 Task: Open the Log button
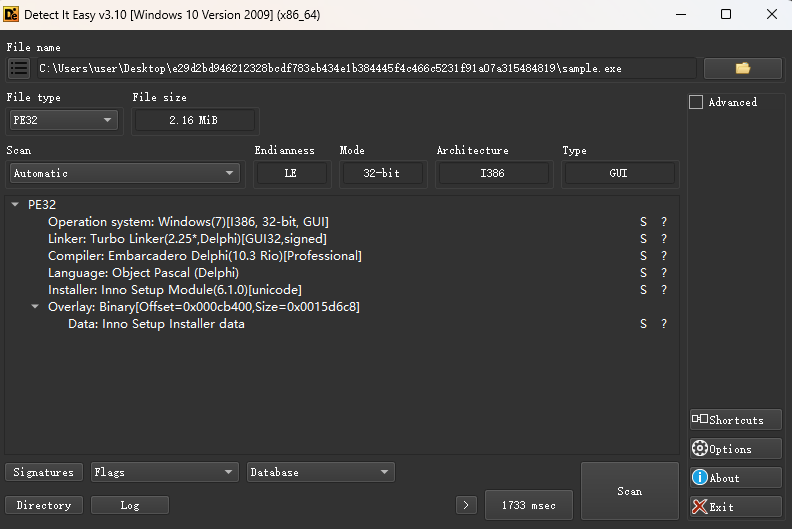point(130,505)
